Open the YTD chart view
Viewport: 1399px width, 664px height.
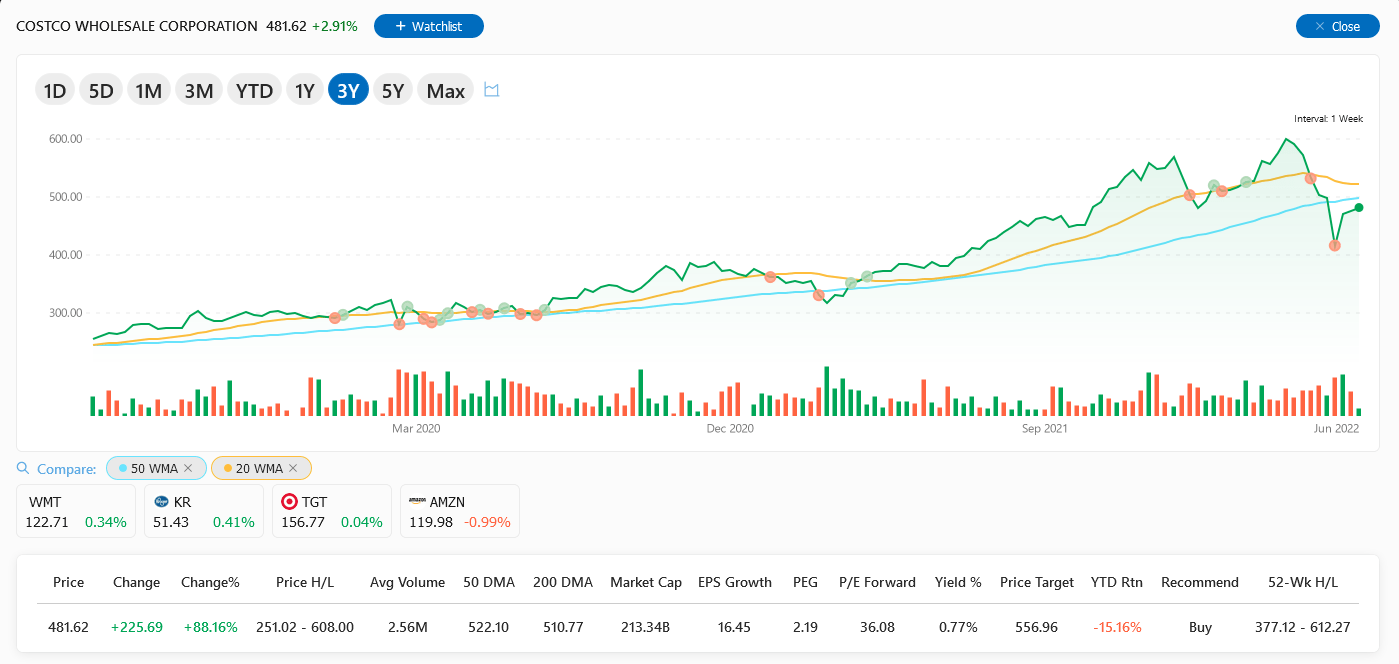254,89
